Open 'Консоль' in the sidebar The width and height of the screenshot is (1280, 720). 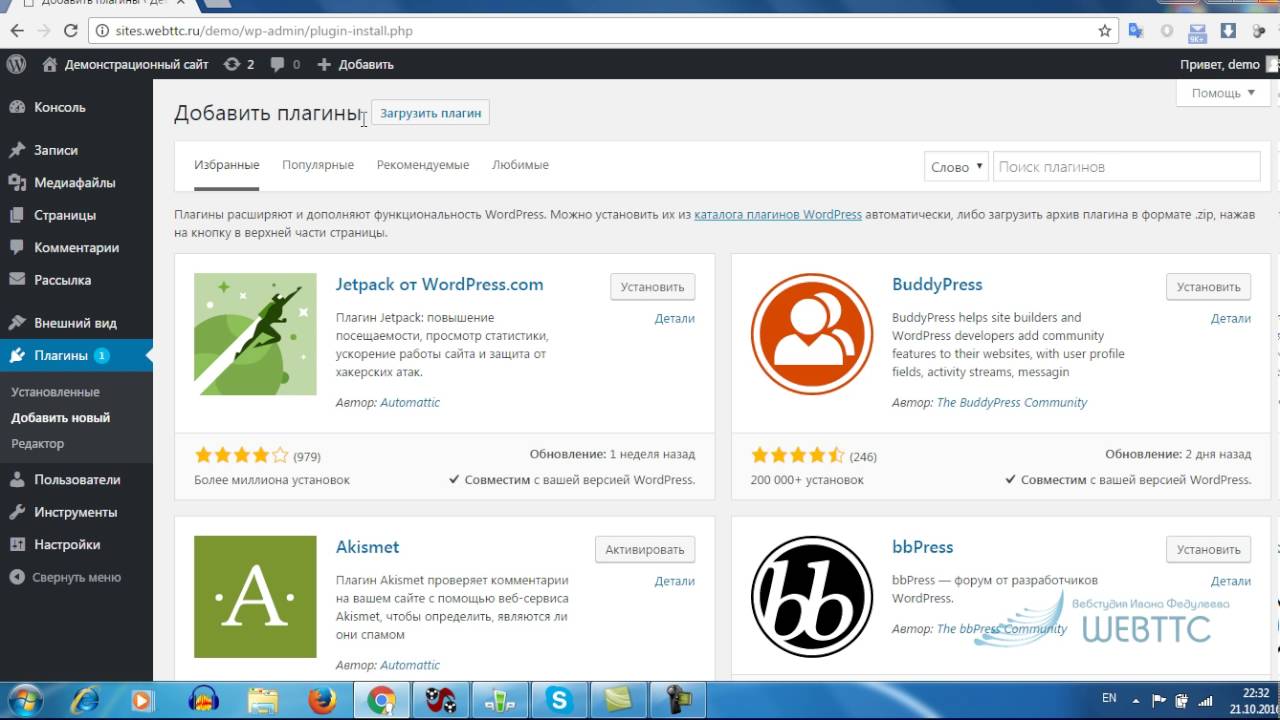coord(76,107)
